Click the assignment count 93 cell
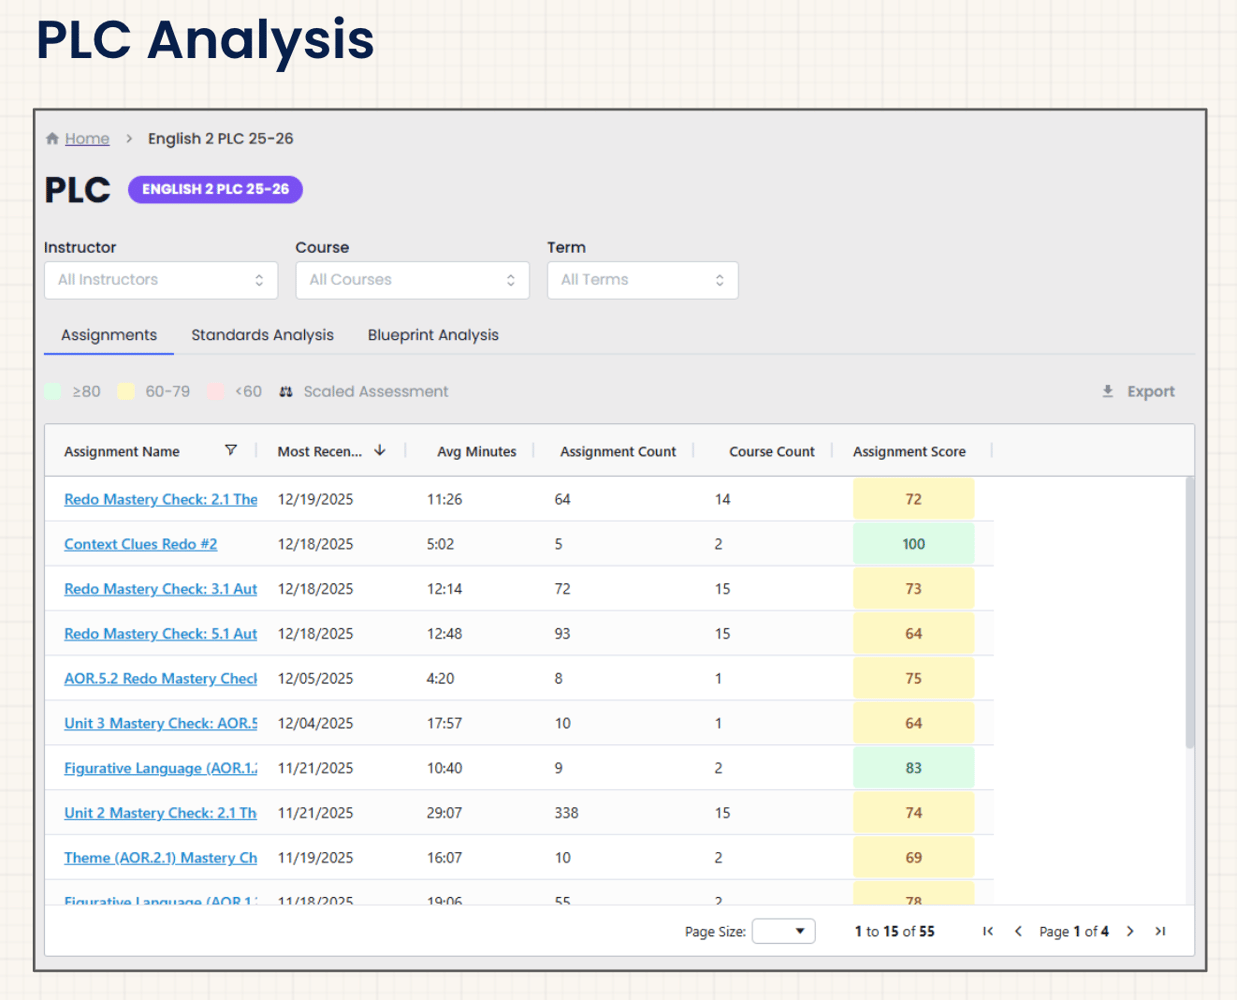Screen dimensions: 1237x1000 [x=563, y=634]
